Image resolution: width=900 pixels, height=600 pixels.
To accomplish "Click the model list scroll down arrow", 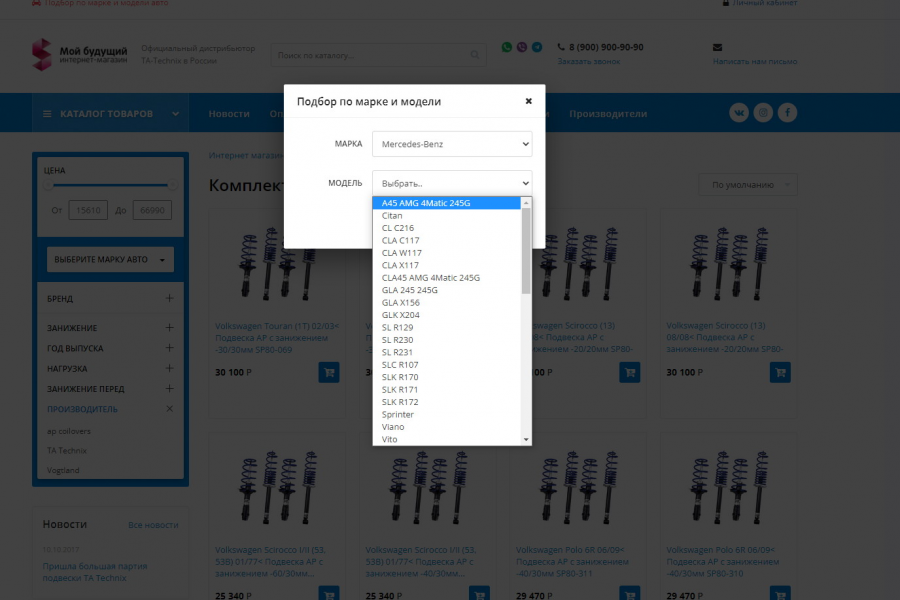I will [x=526, y=440].
